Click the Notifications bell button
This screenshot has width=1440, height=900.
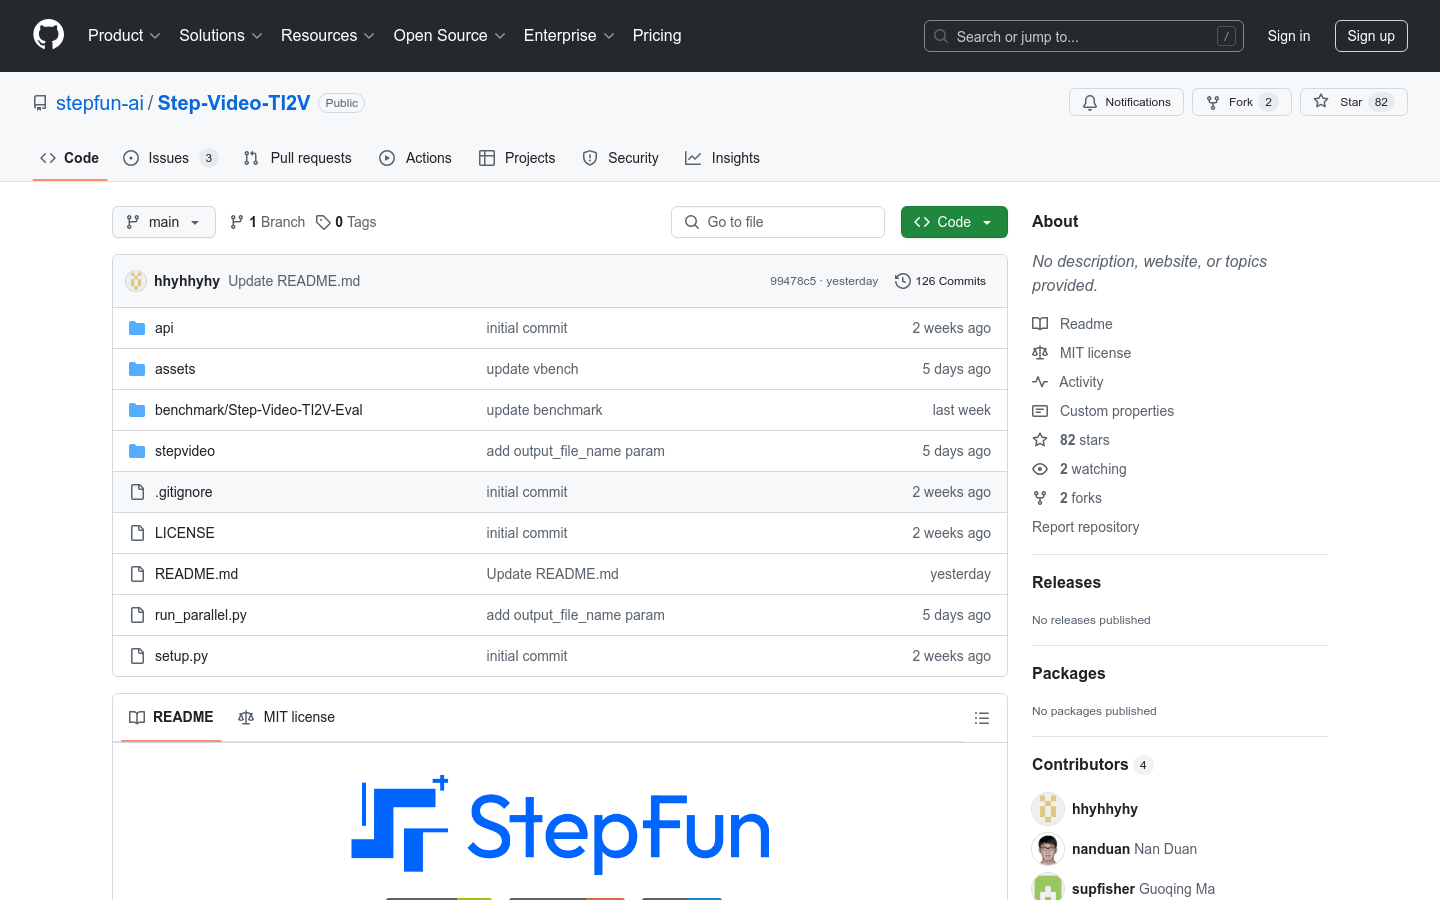pyautogui.click(x=1126, y=102)
